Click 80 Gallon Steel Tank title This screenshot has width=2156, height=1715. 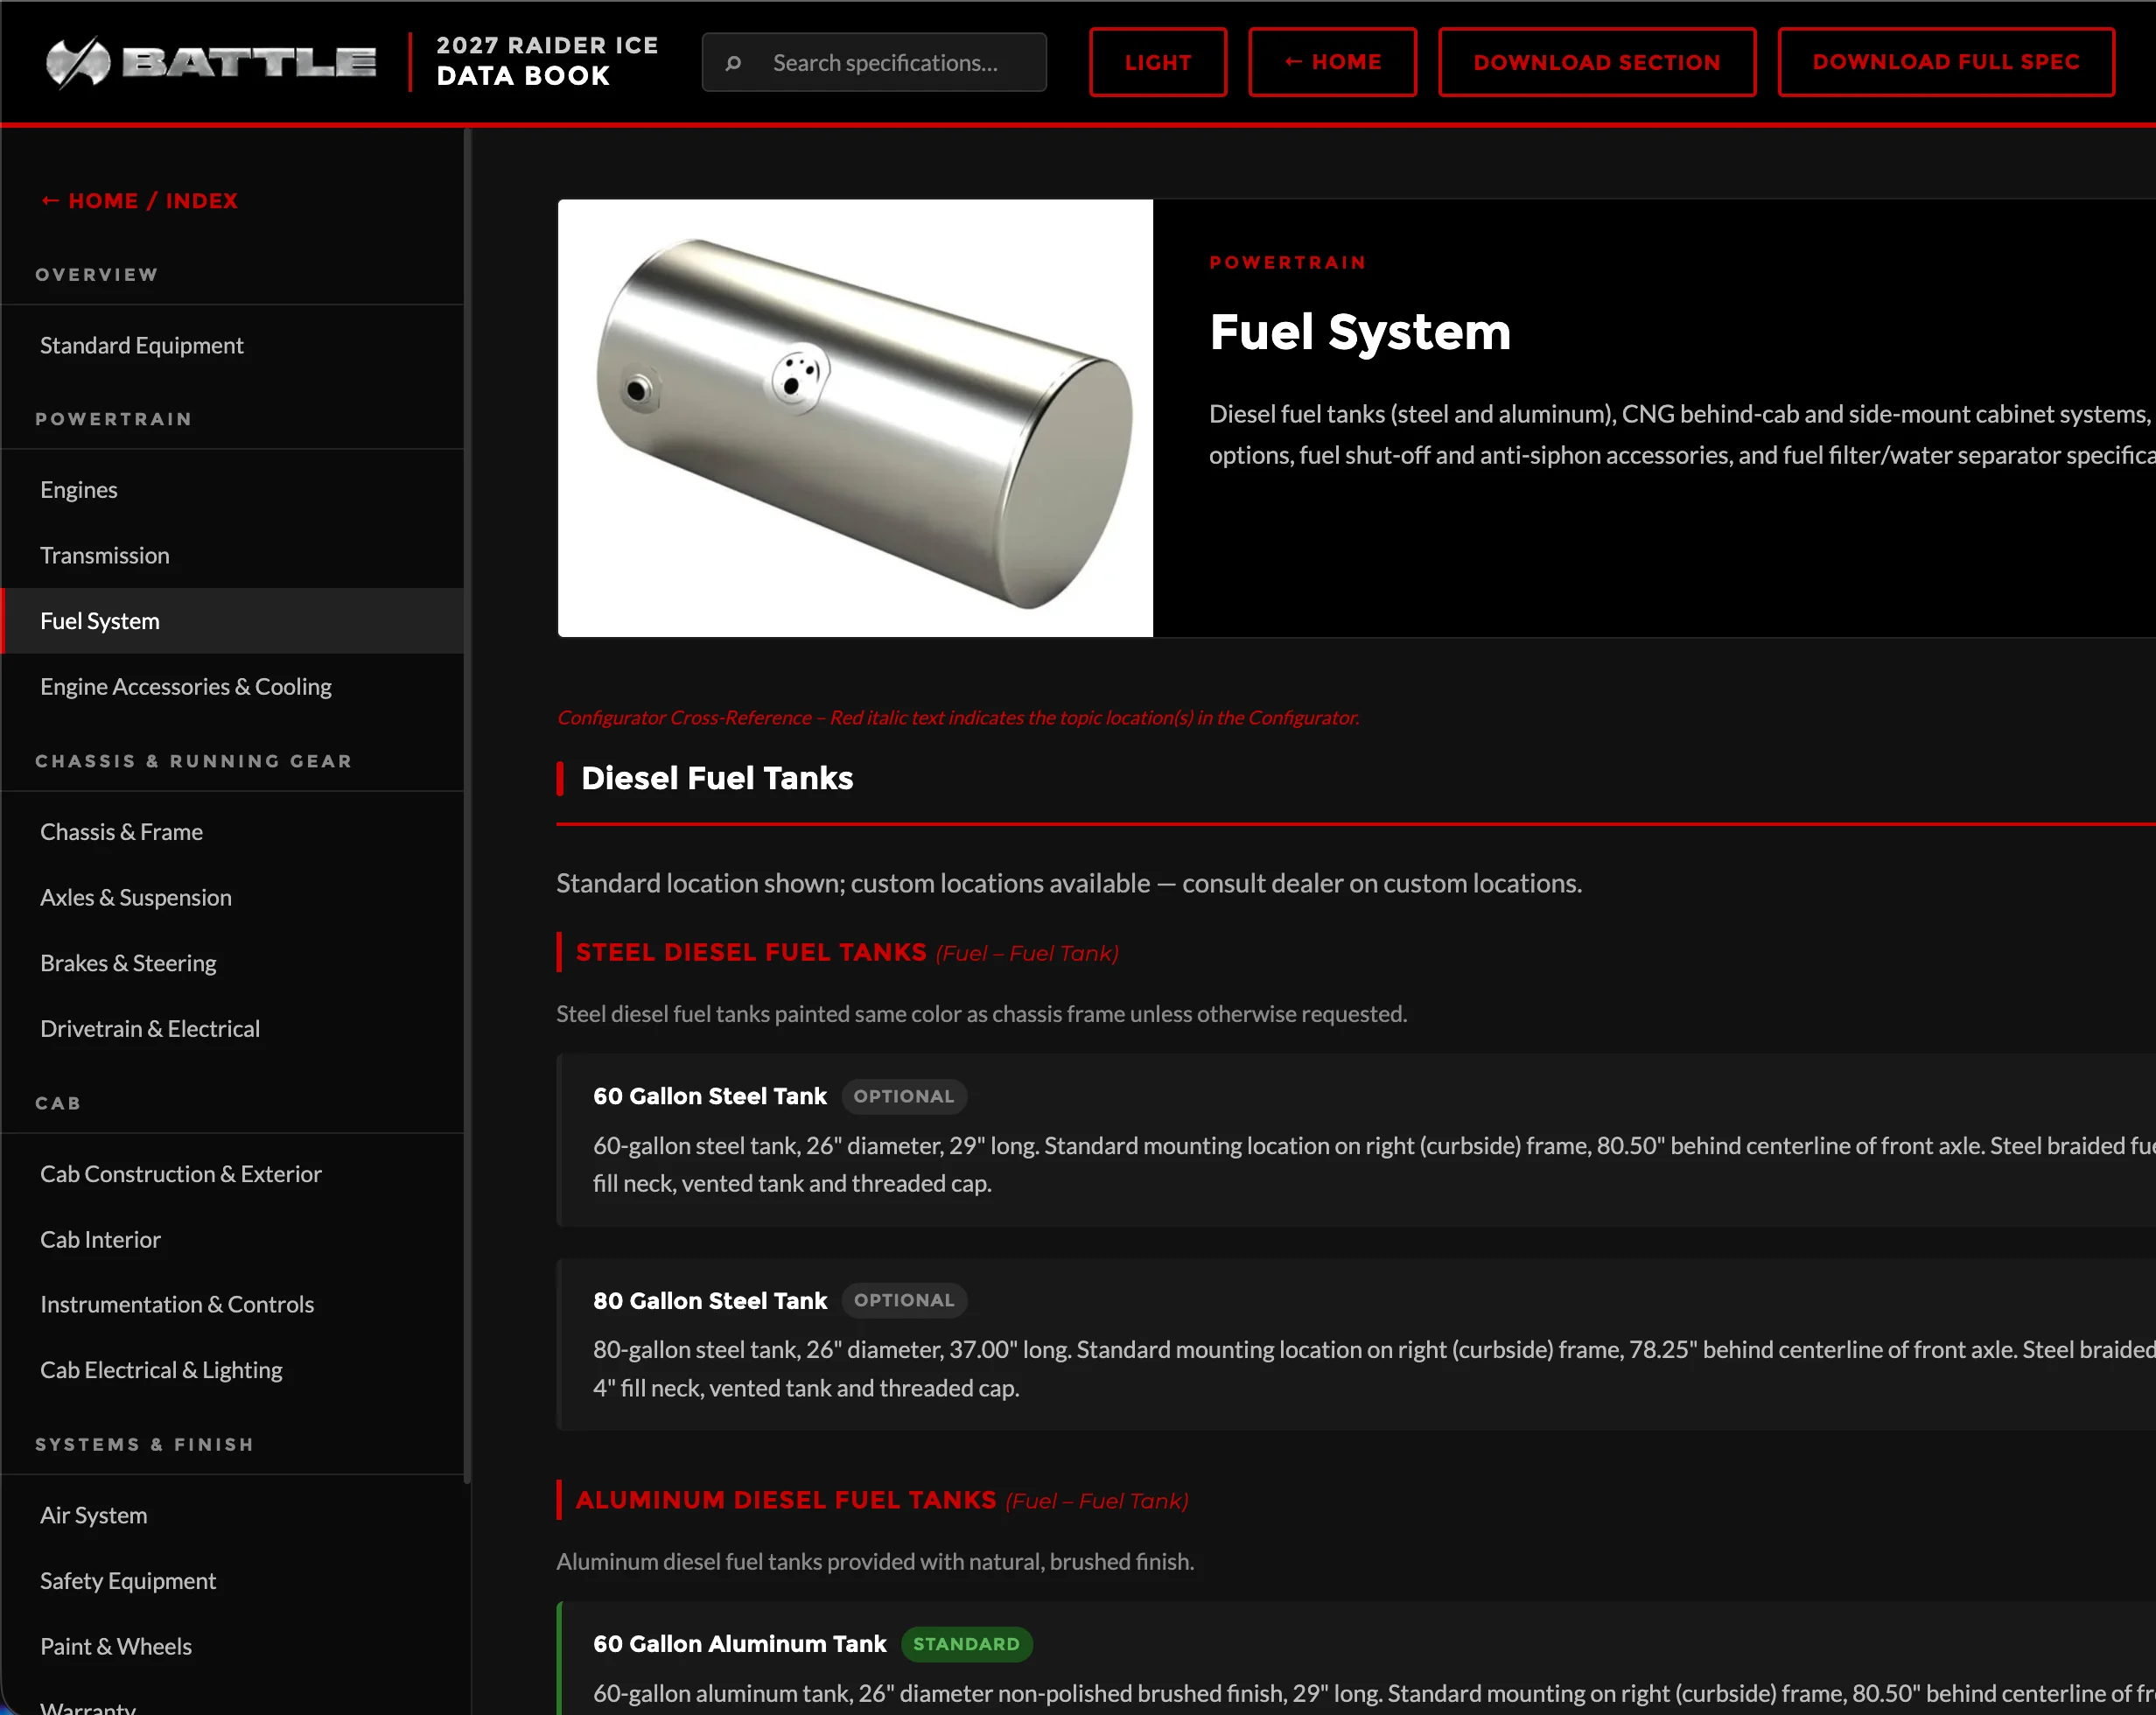click(x=709, y=1301)
